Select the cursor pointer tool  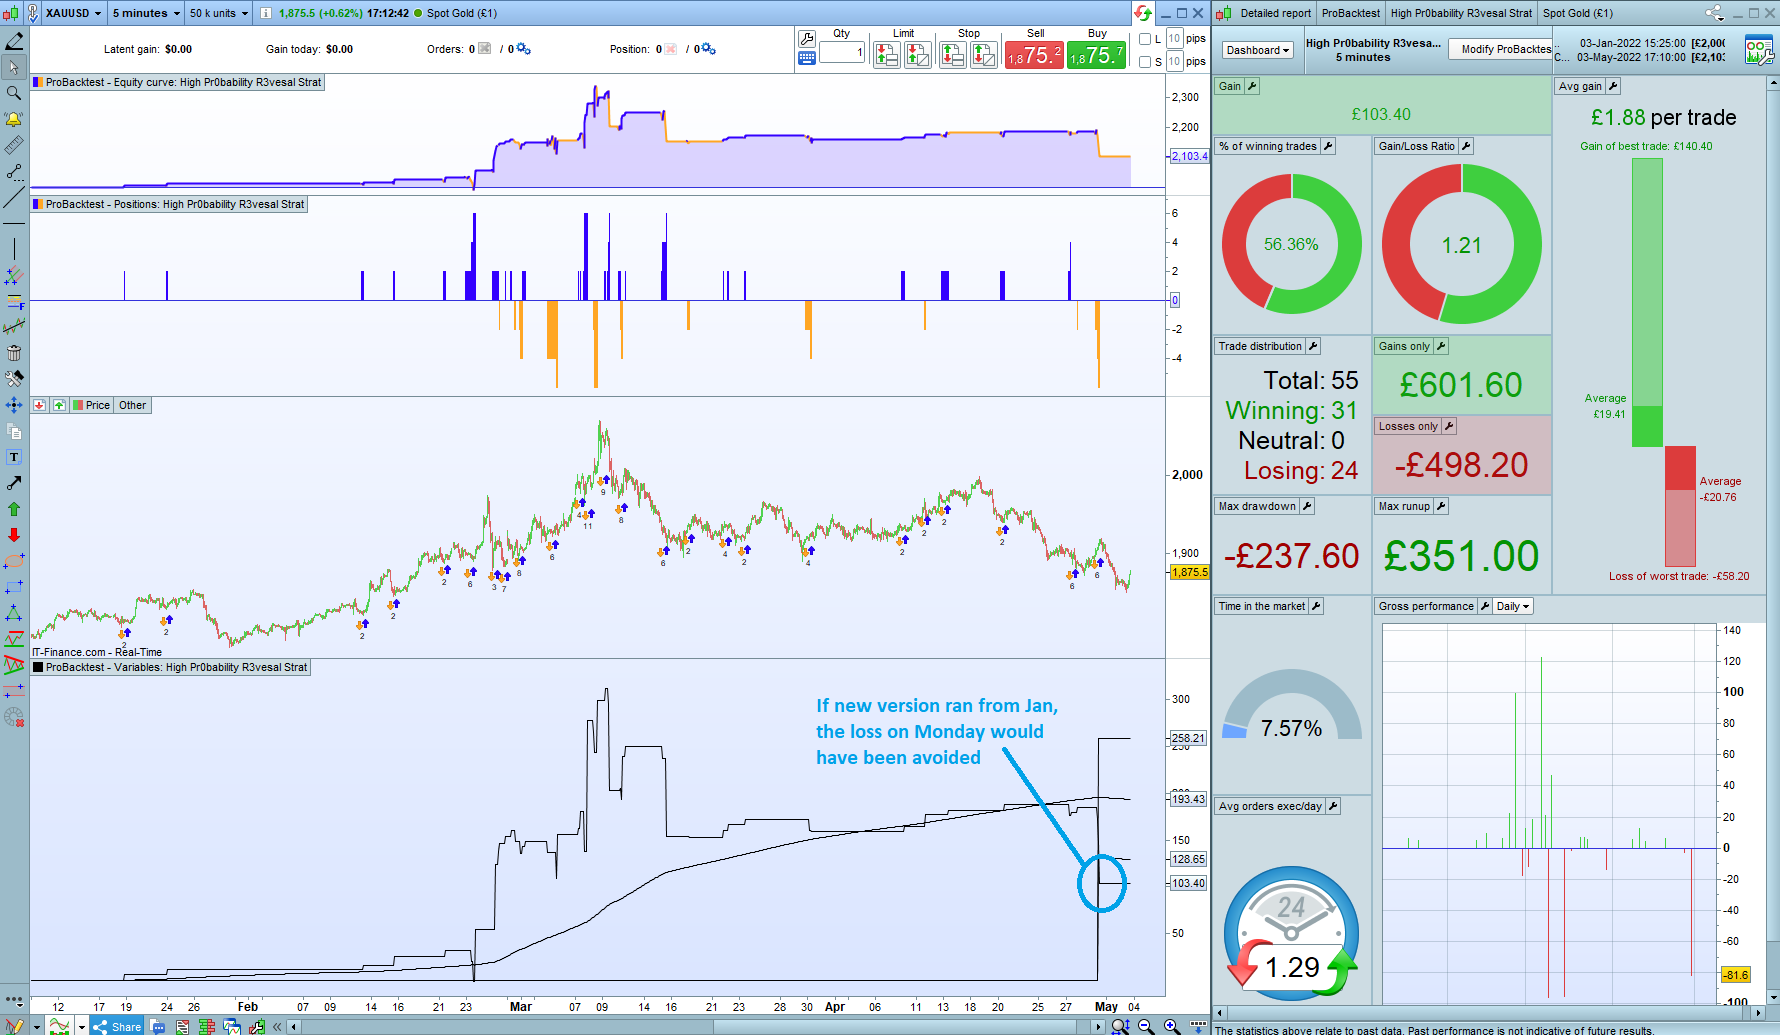14,67
